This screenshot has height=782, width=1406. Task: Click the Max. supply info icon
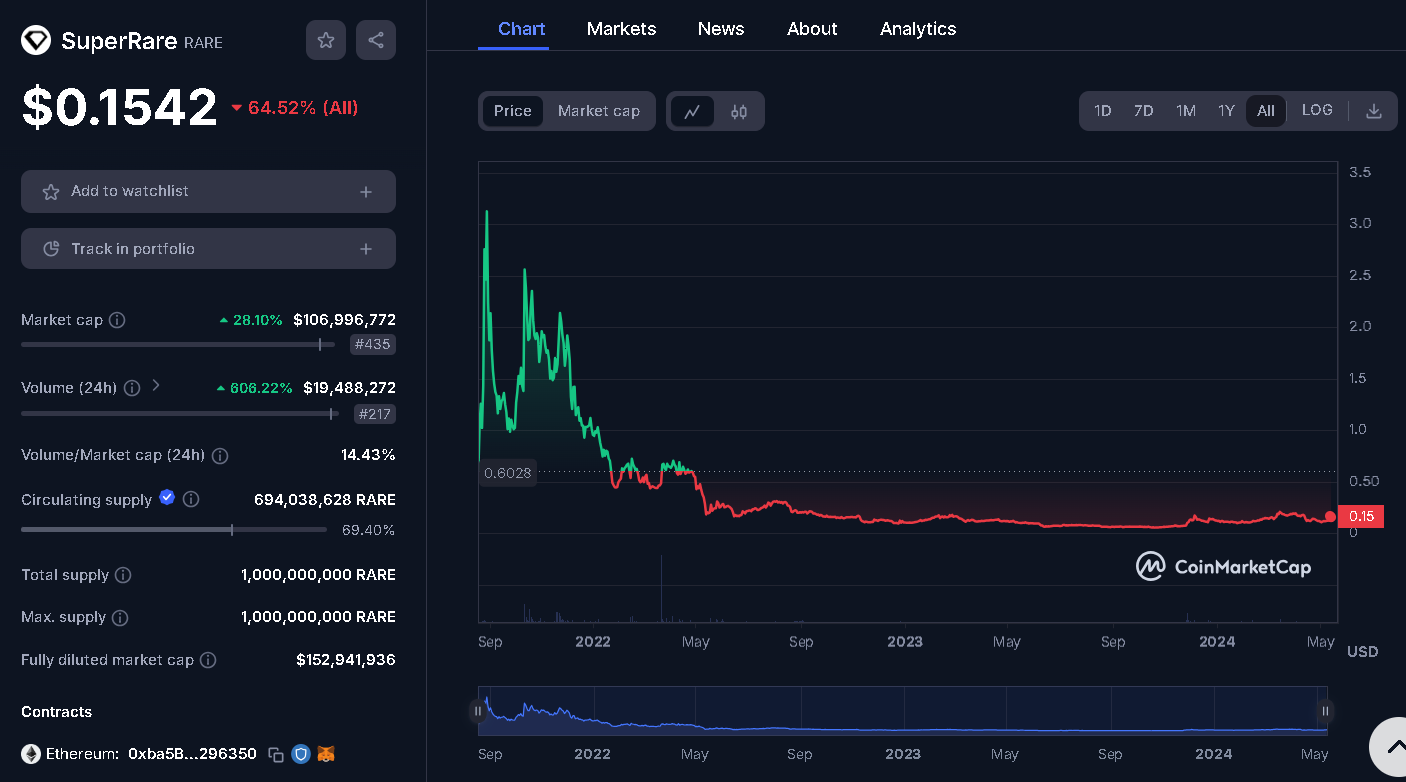coord(120,618)
